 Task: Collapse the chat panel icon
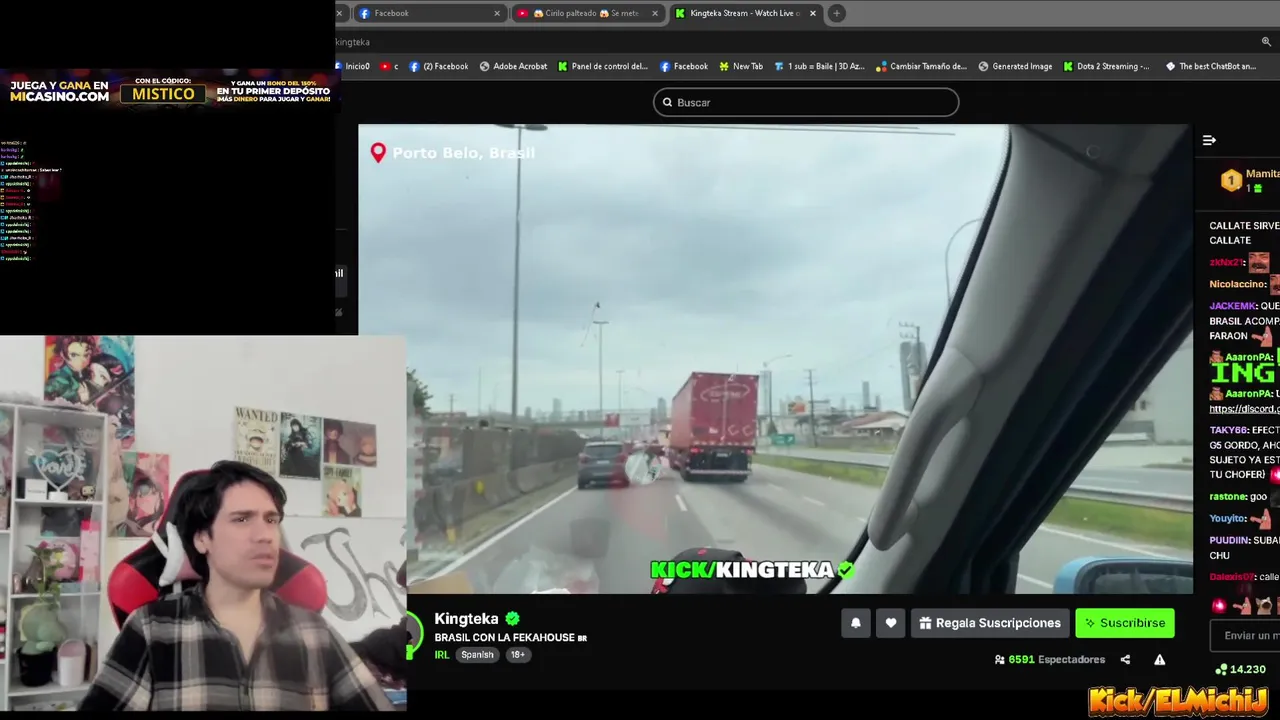pos(1209,140)
